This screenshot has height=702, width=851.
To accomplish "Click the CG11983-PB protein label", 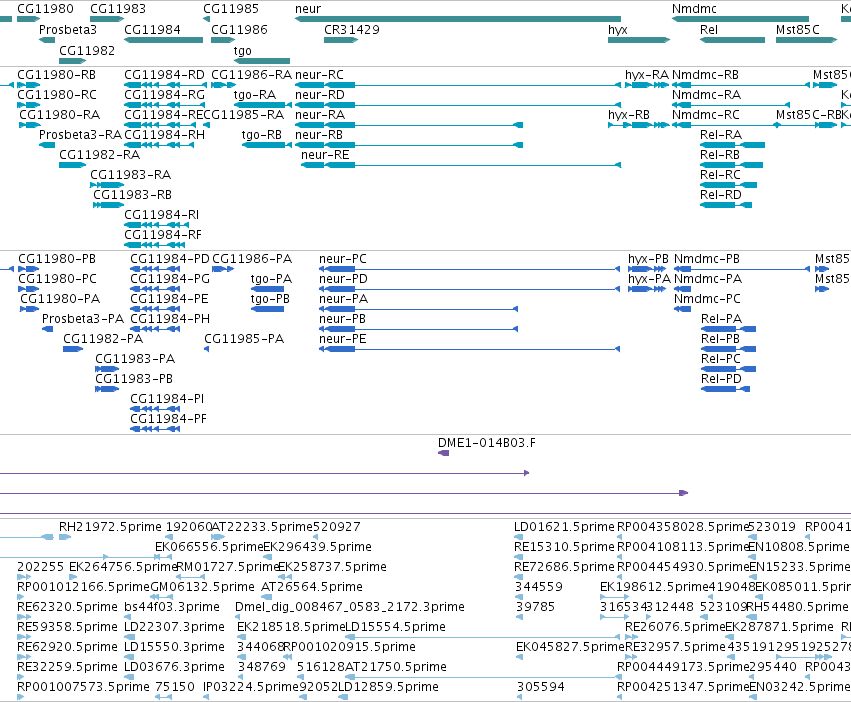I will click(x=134, y=378).
